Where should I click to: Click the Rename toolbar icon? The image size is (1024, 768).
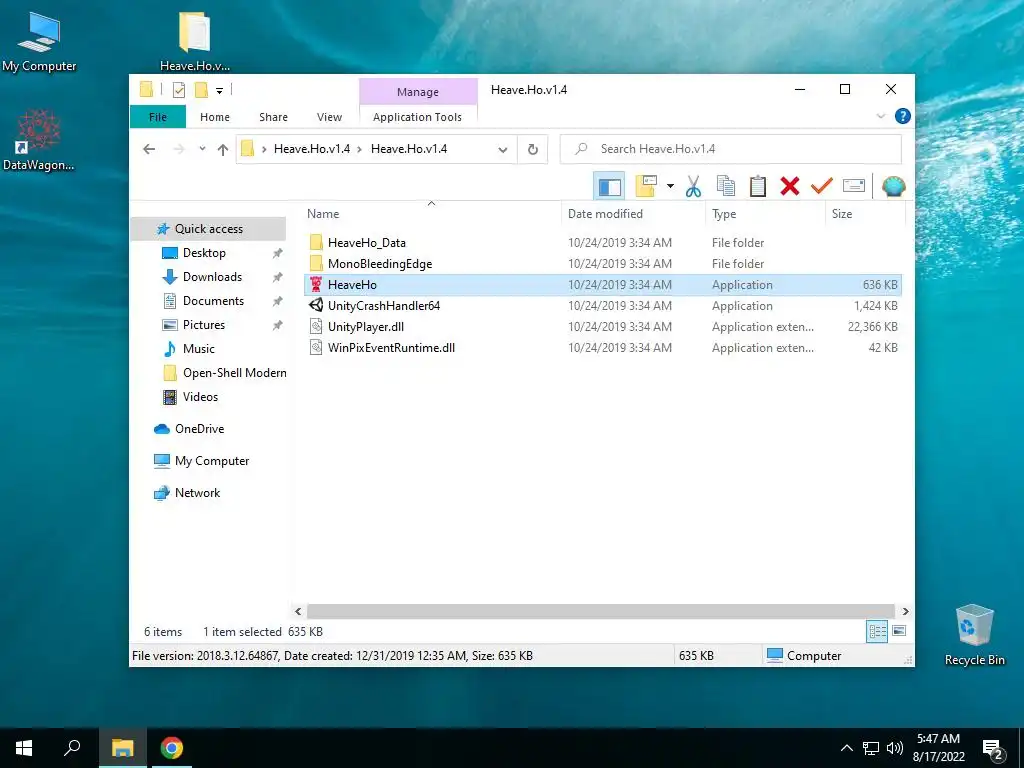(x=854, y=186)
